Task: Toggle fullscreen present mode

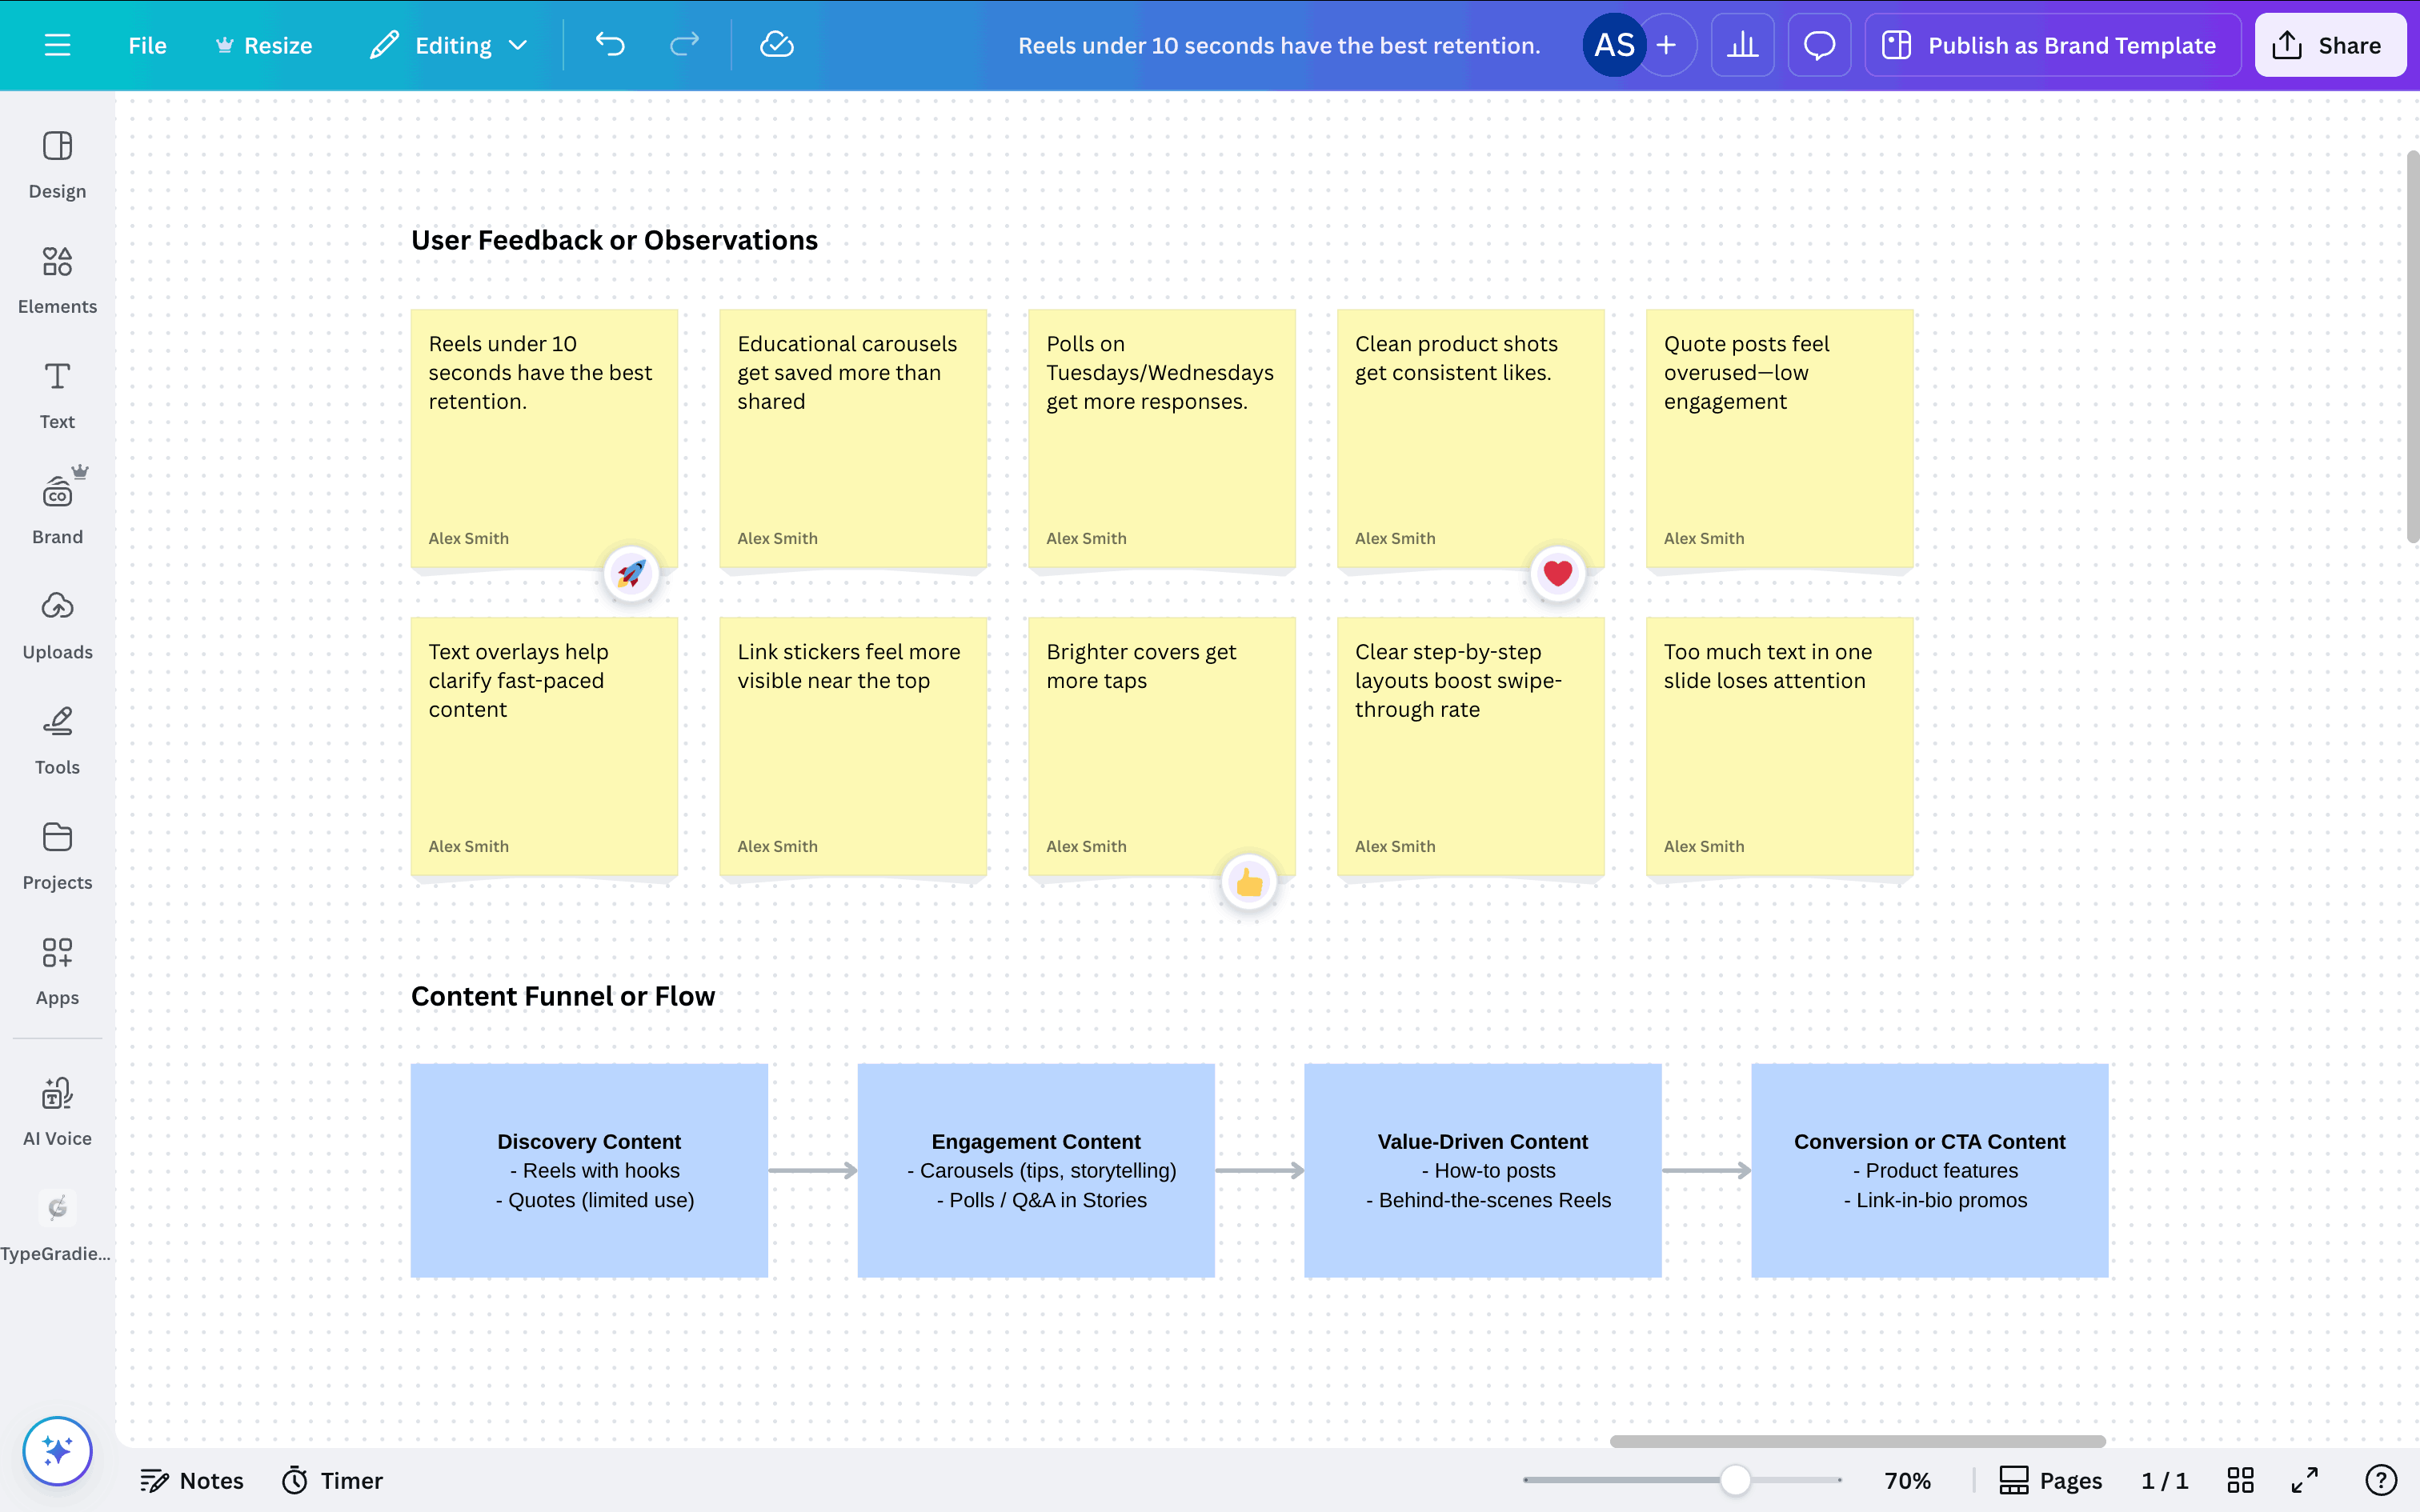Action: 2305,1480
